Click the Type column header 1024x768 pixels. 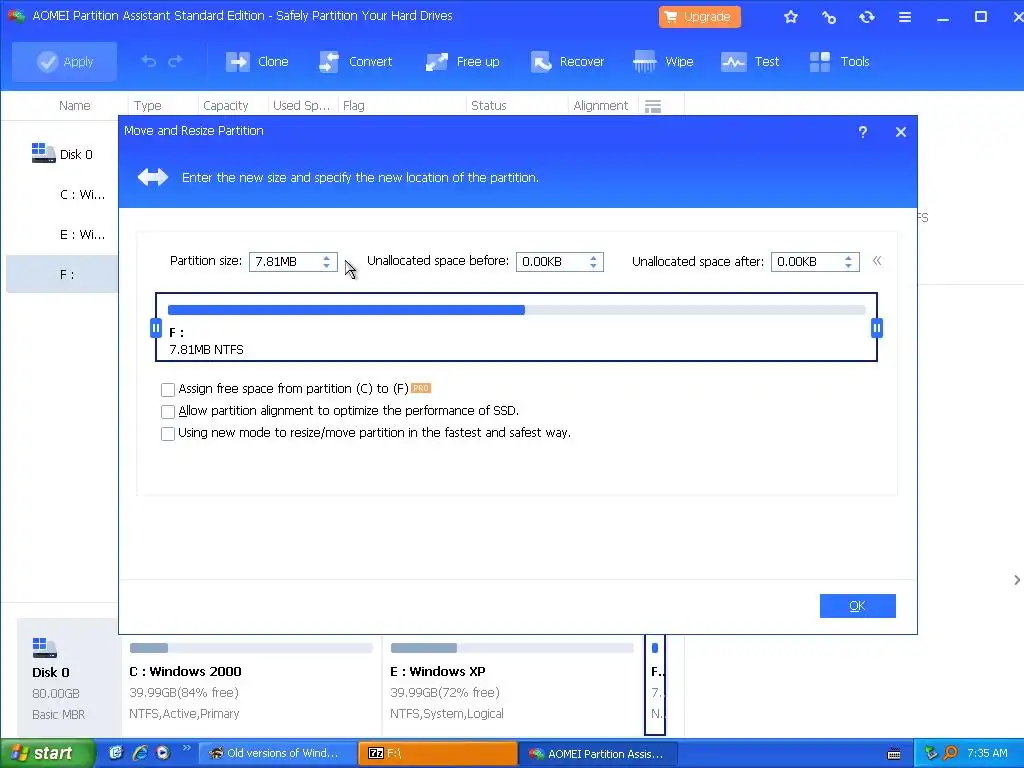(x=148, y=106)
